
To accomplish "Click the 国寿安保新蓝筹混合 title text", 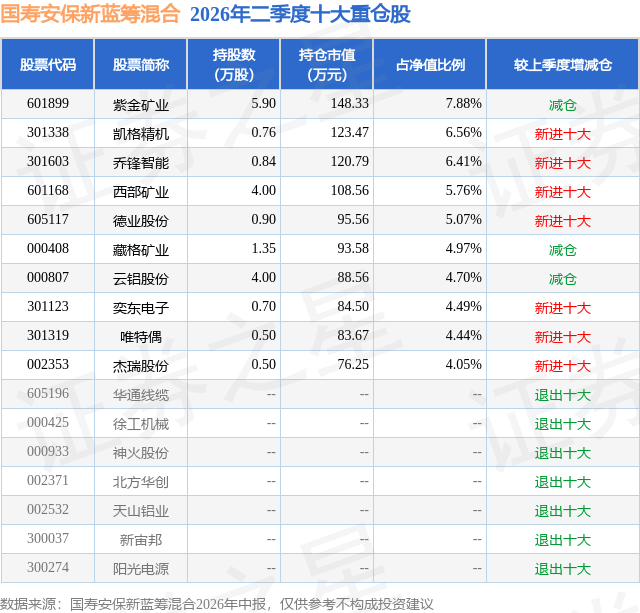I will pos(90,14).
